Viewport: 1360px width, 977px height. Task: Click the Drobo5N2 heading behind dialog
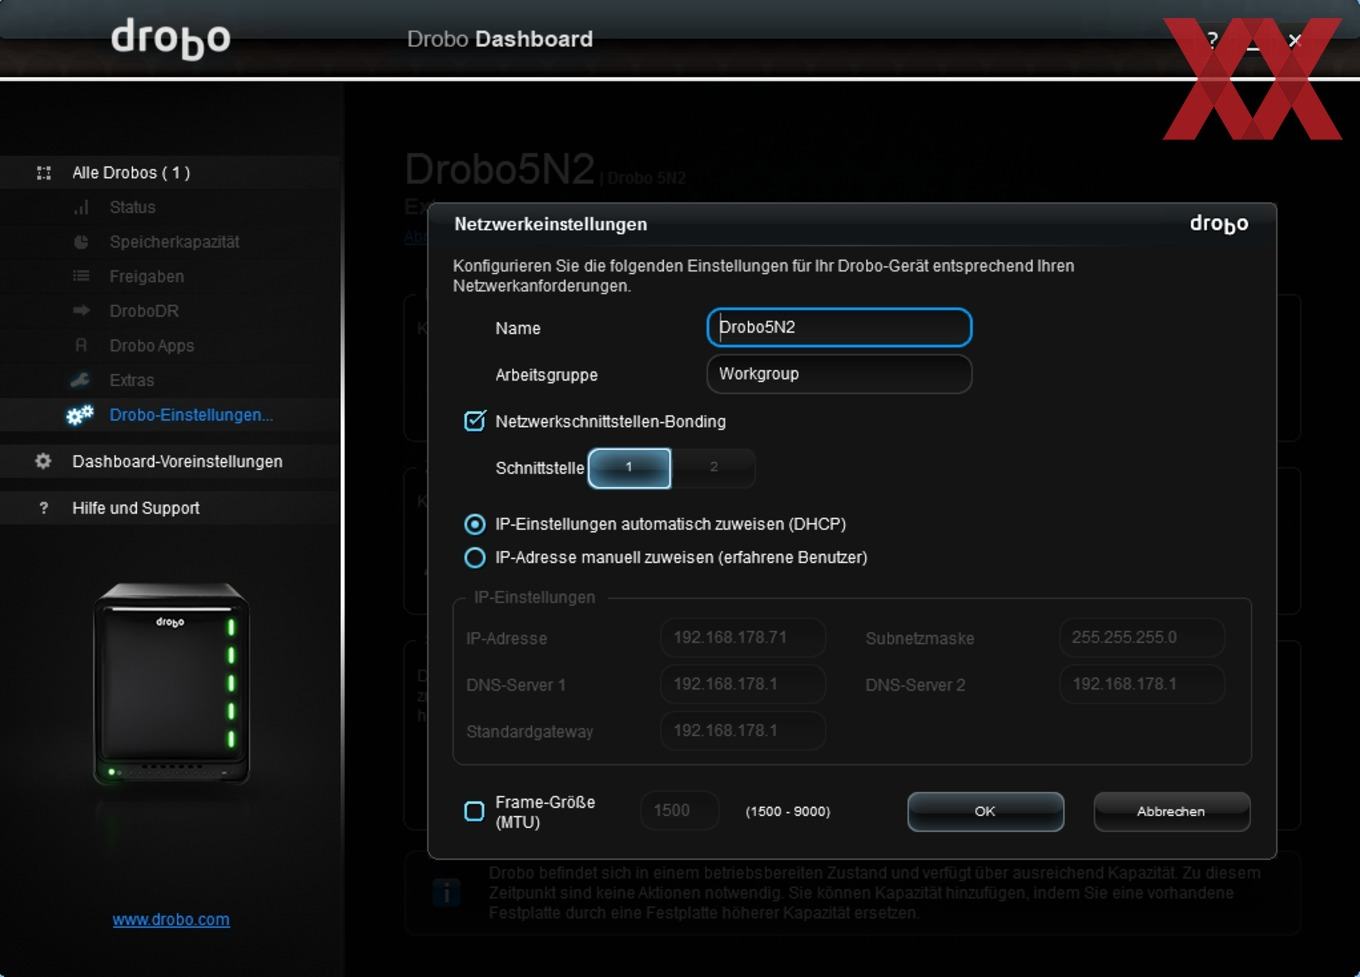click(500, 169)
